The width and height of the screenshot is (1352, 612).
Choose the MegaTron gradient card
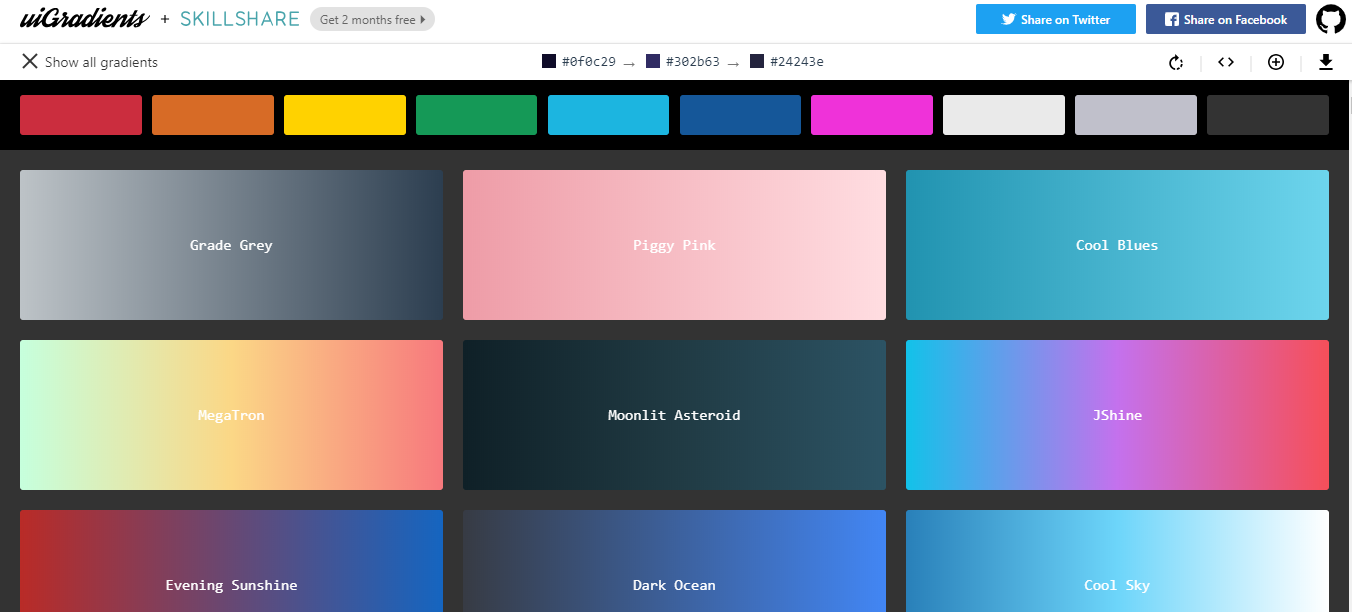coord(231,415)
